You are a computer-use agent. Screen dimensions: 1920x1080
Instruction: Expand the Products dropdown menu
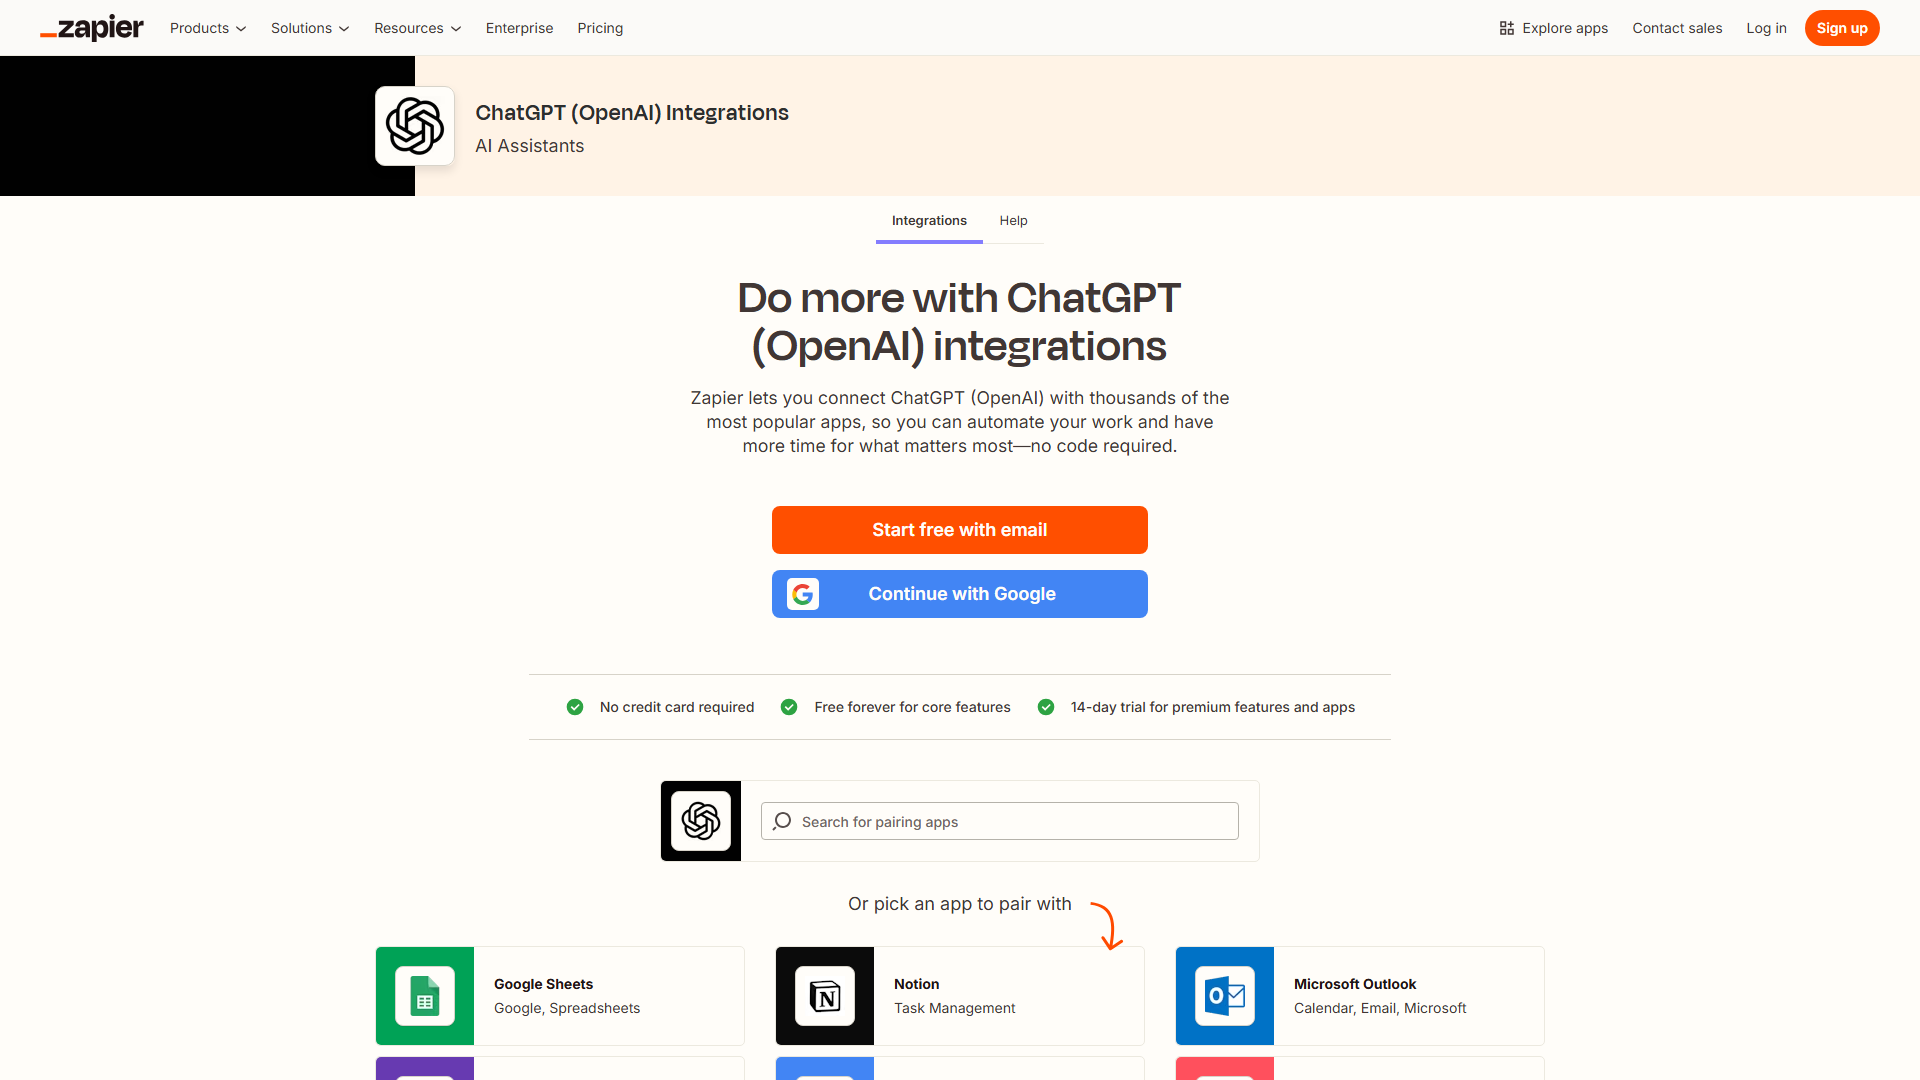point(208,28)
